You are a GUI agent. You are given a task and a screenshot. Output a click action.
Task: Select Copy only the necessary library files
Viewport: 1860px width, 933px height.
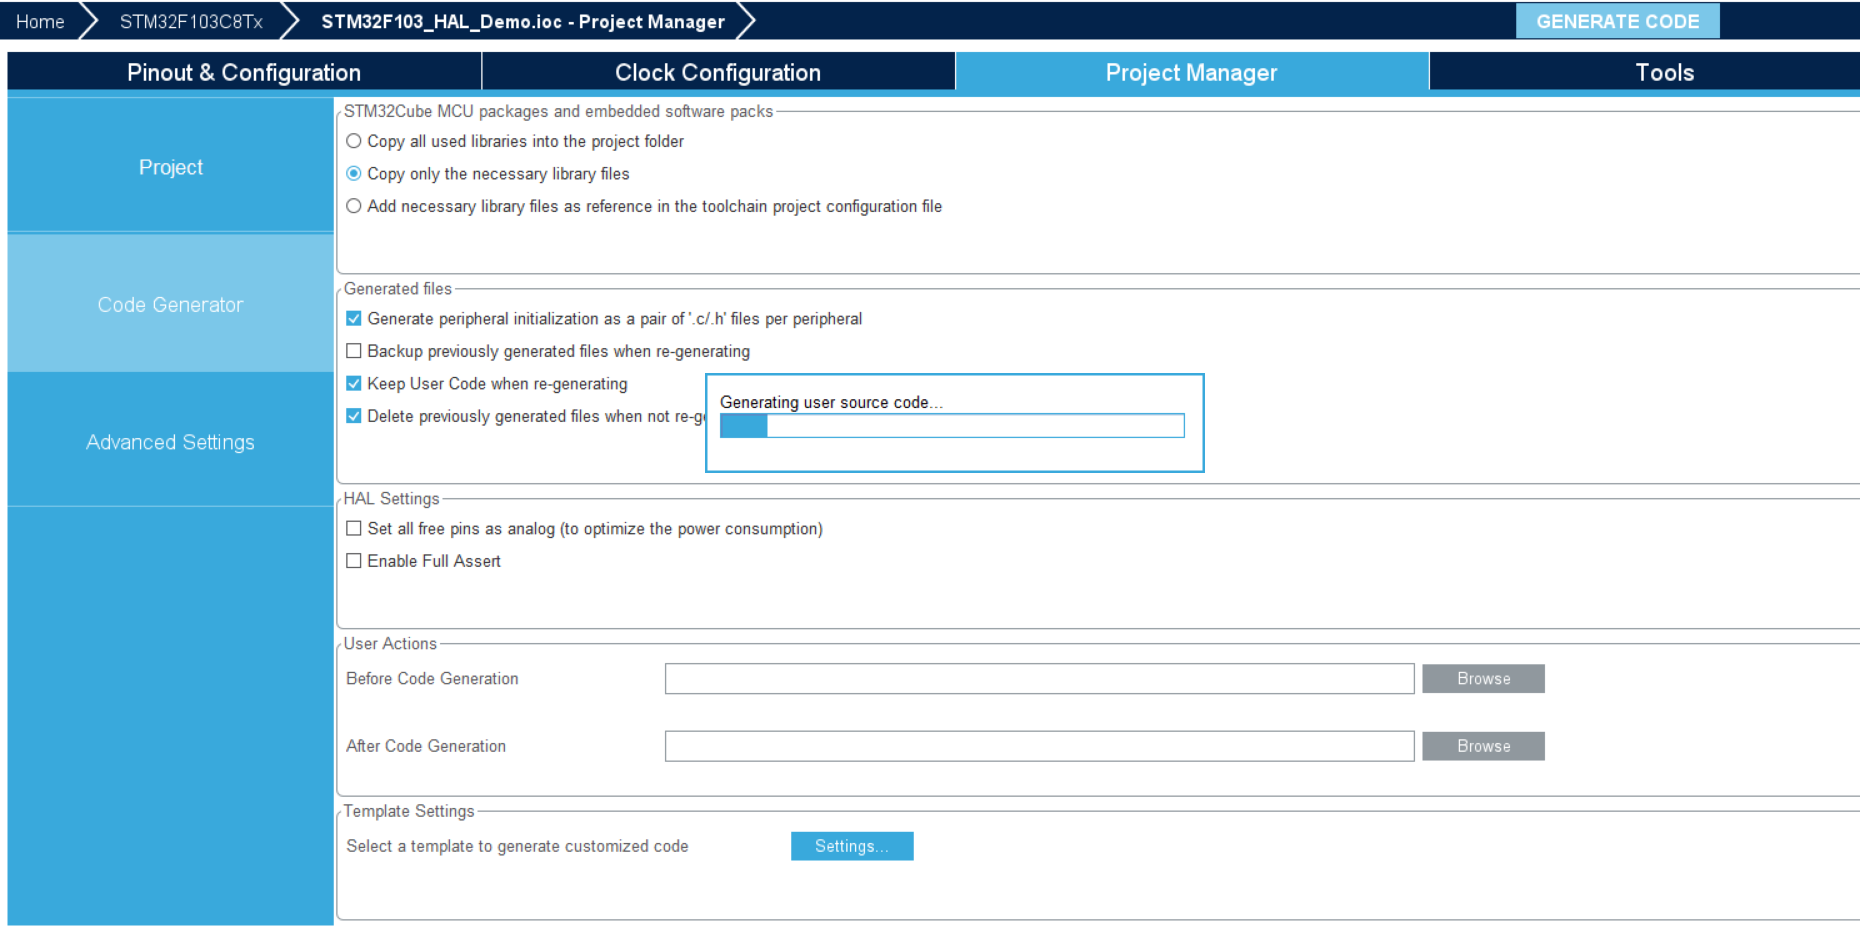point(354,174)
